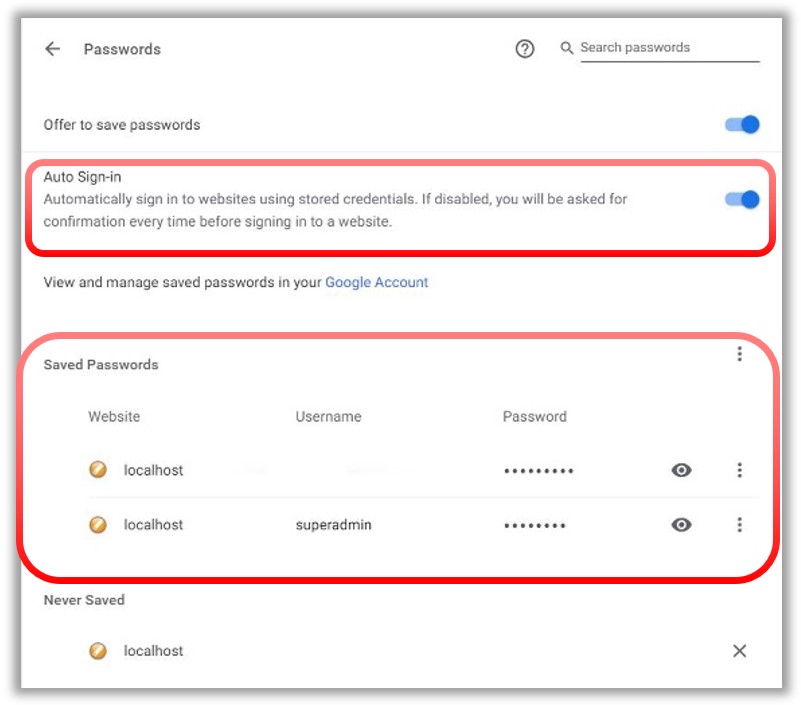Show the superadmin password with eye icon
Viewport: 801px width, 705px height.
pos(681,525)
